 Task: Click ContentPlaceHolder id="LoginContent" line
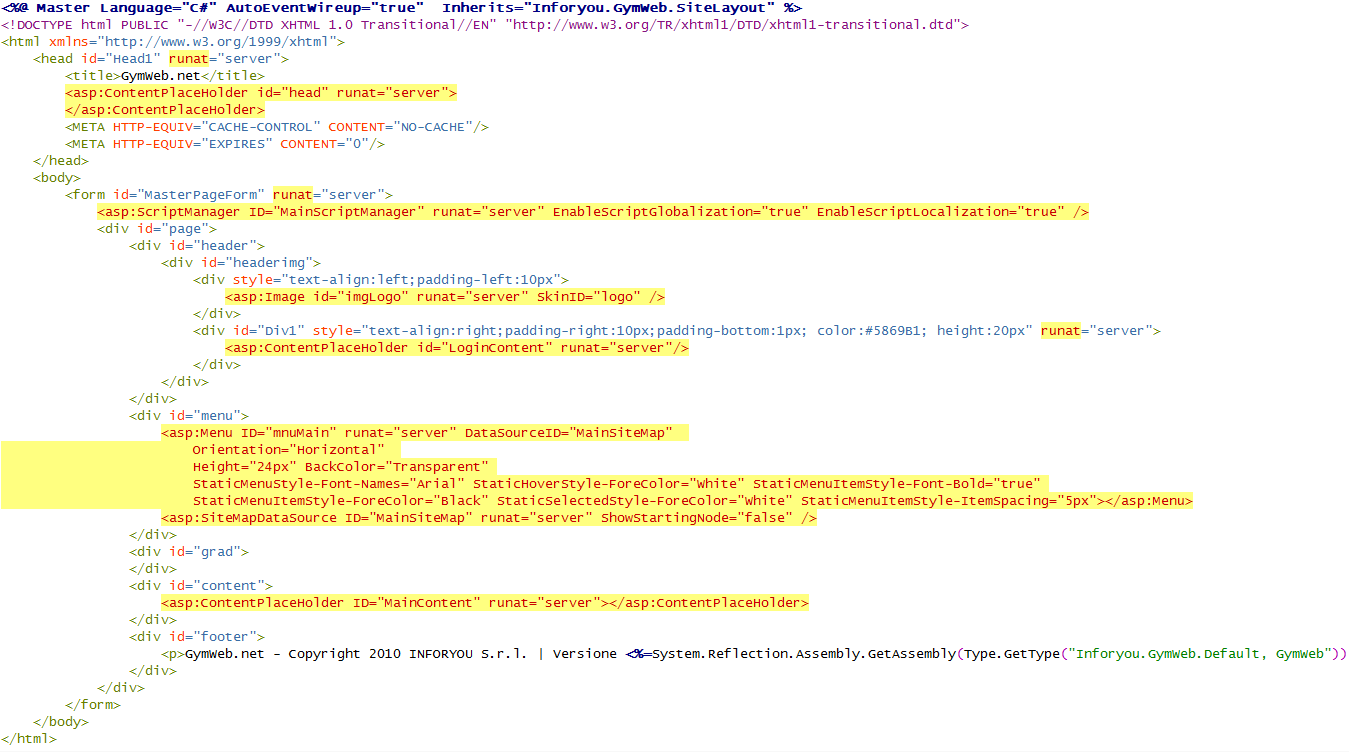(457, 347)
